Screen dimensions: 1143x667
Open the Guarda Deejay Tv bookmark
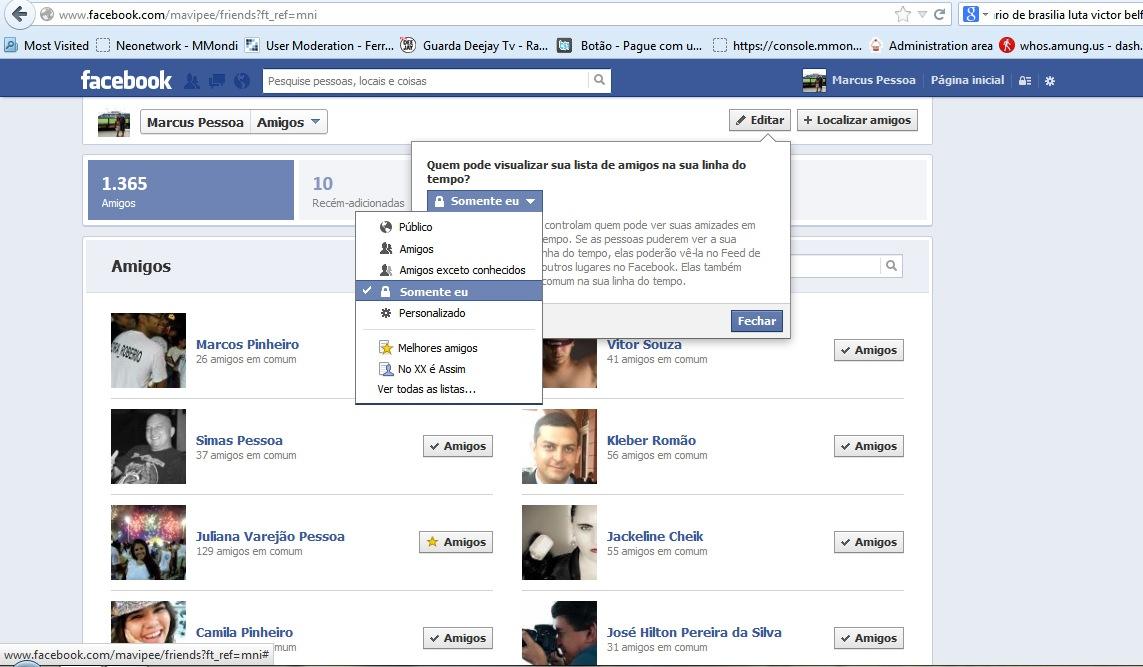click(x=474, y=45)
